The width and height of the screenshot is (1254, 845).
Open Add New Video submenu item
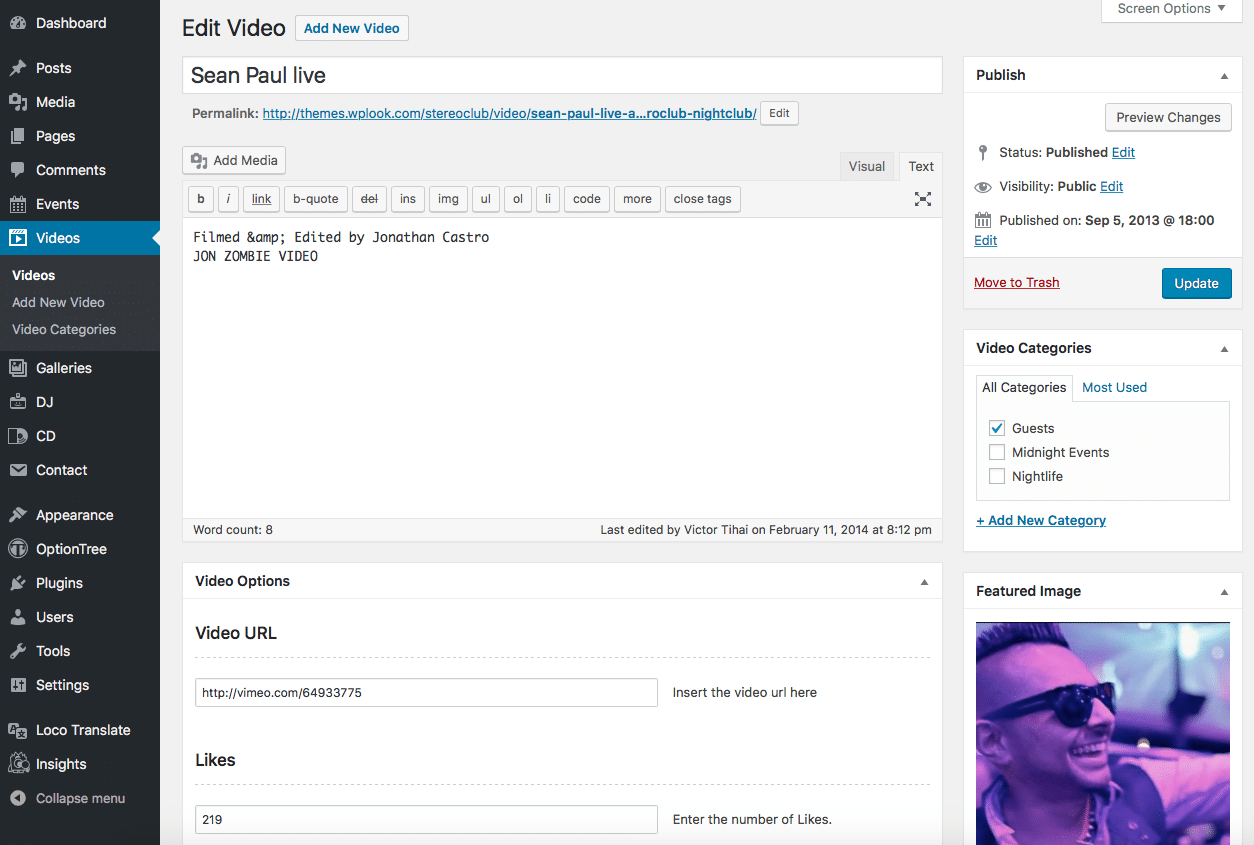click(58, 302)
